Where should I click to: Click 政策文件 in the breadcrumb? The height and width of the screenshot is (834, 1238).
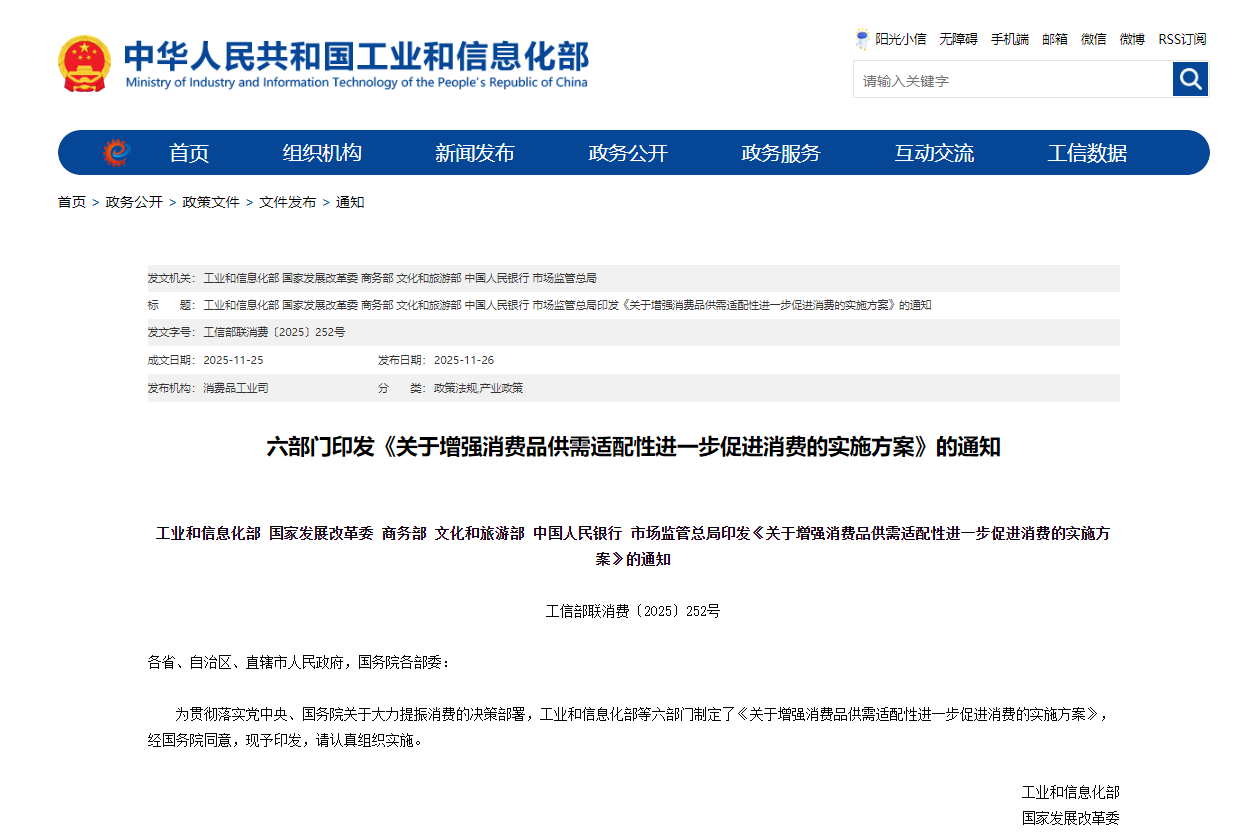tap(211, 202)
